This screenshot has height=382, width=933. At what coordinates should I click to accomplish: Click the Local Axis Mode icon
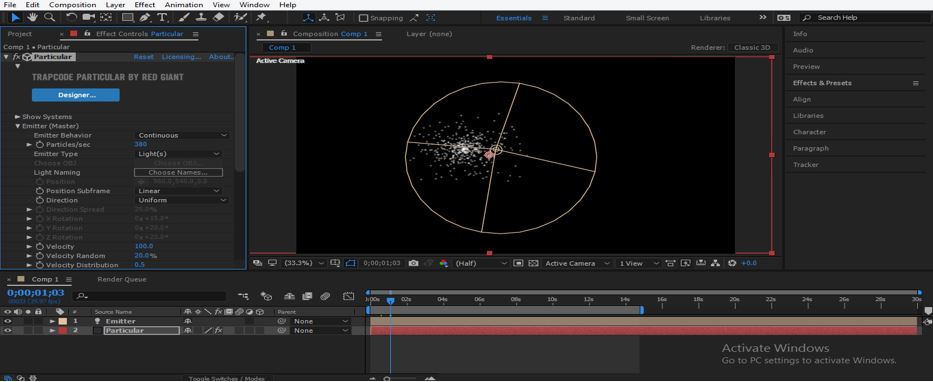pos(309,18)
